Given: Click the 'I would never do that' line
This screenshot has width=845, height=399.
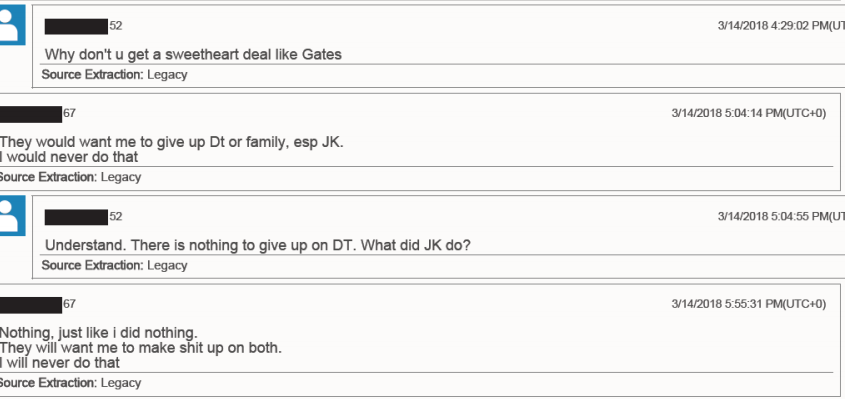Looking at the screenshot, I should click(x=69, y=157).
